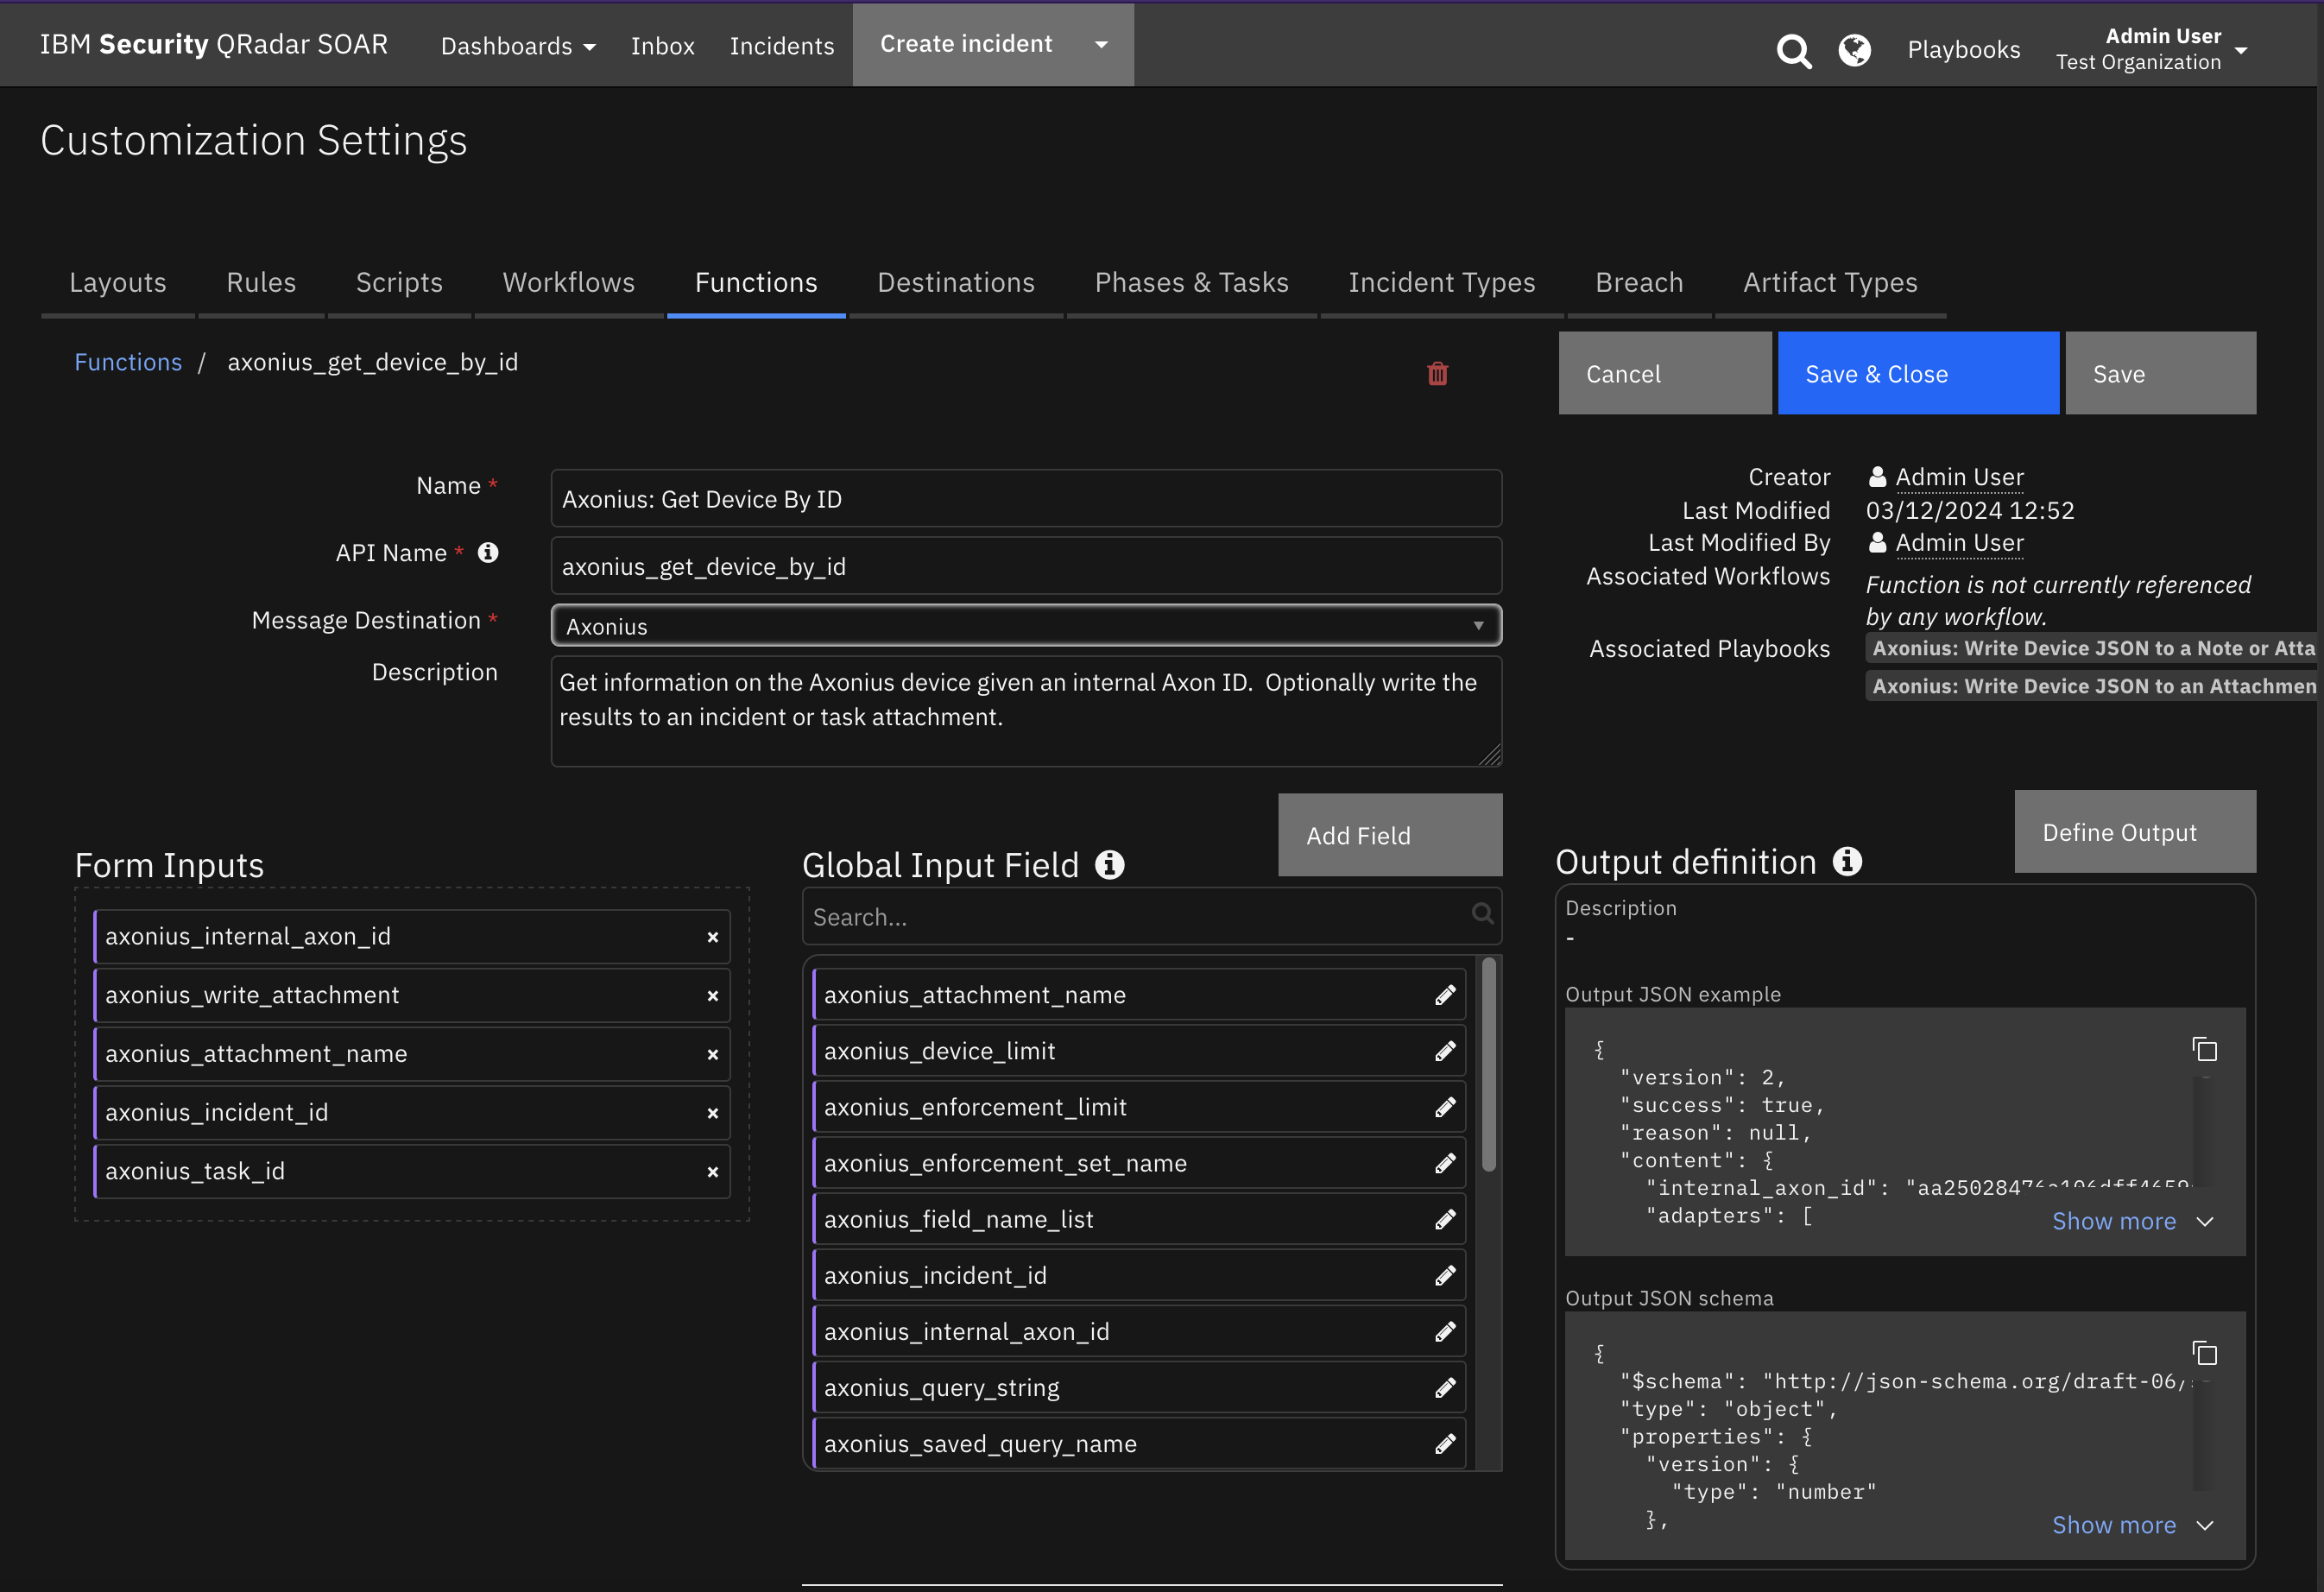Select axonius_write_attachment form input row
2324x1592 pixels.
pos(412,996)
